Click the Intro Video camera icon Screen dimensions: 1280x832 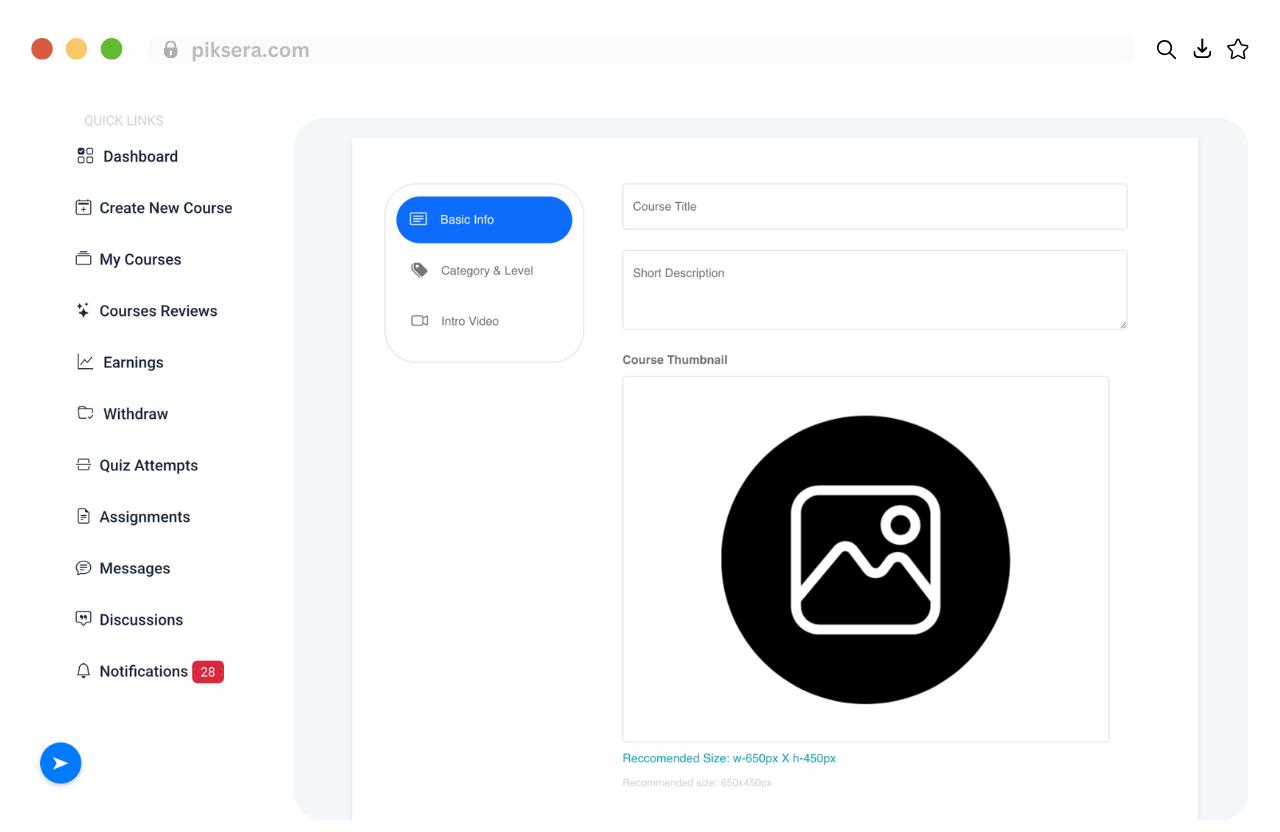click(x=419, y=321)
